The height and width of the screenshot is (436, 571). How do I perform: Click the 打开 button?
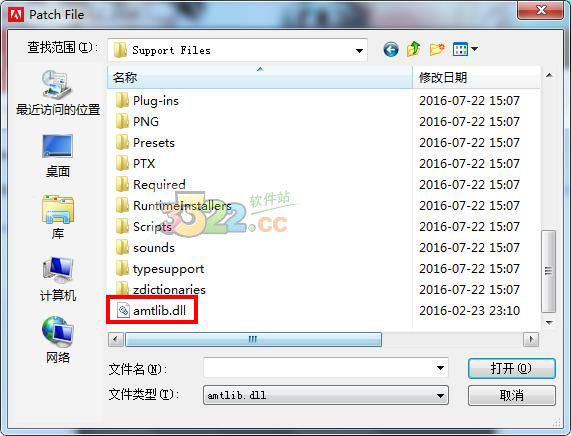click(512, 368)
